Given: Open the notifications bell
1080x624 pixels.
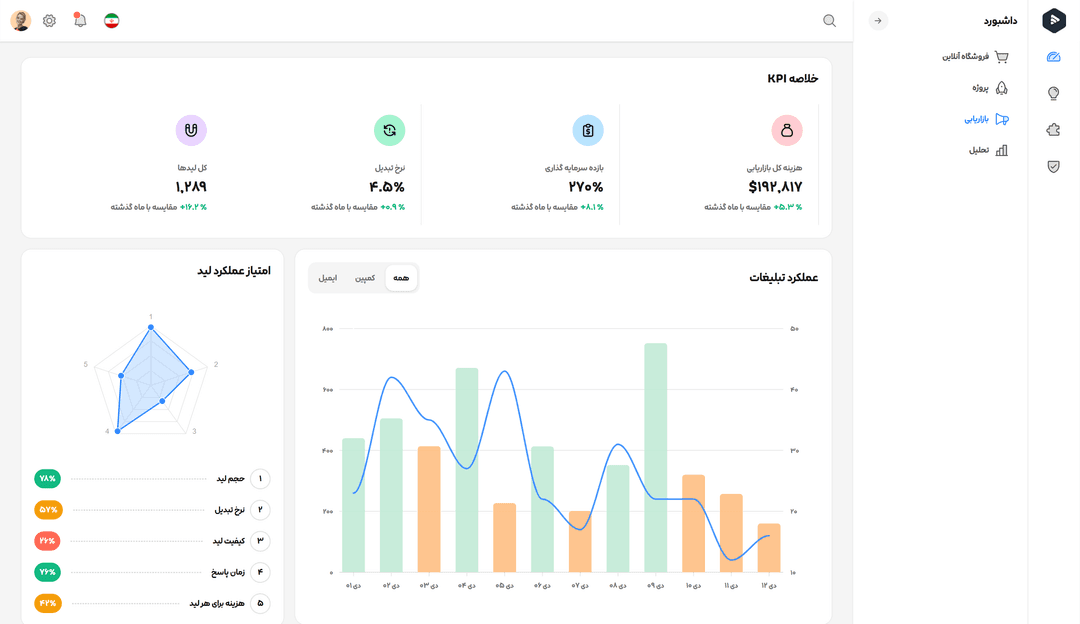Looking at the screenshot, I should click(80, 21).
